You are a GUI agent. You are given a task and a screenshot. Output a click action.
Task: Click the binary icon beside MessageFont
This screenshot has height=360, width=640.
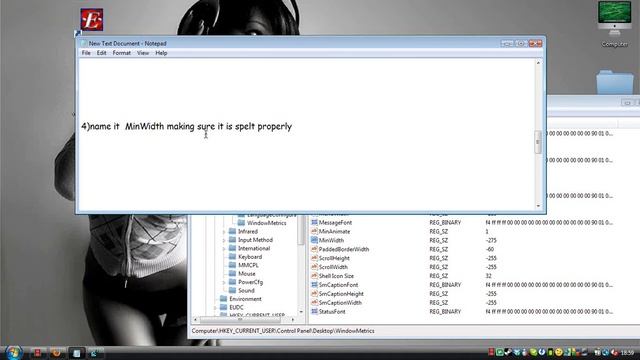[x=314, y=222]
